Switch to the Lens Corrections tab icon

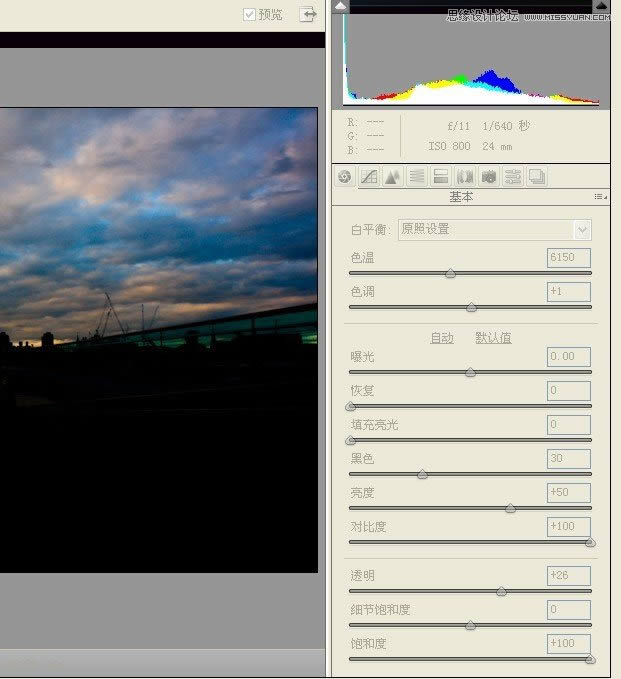[464, 177]
